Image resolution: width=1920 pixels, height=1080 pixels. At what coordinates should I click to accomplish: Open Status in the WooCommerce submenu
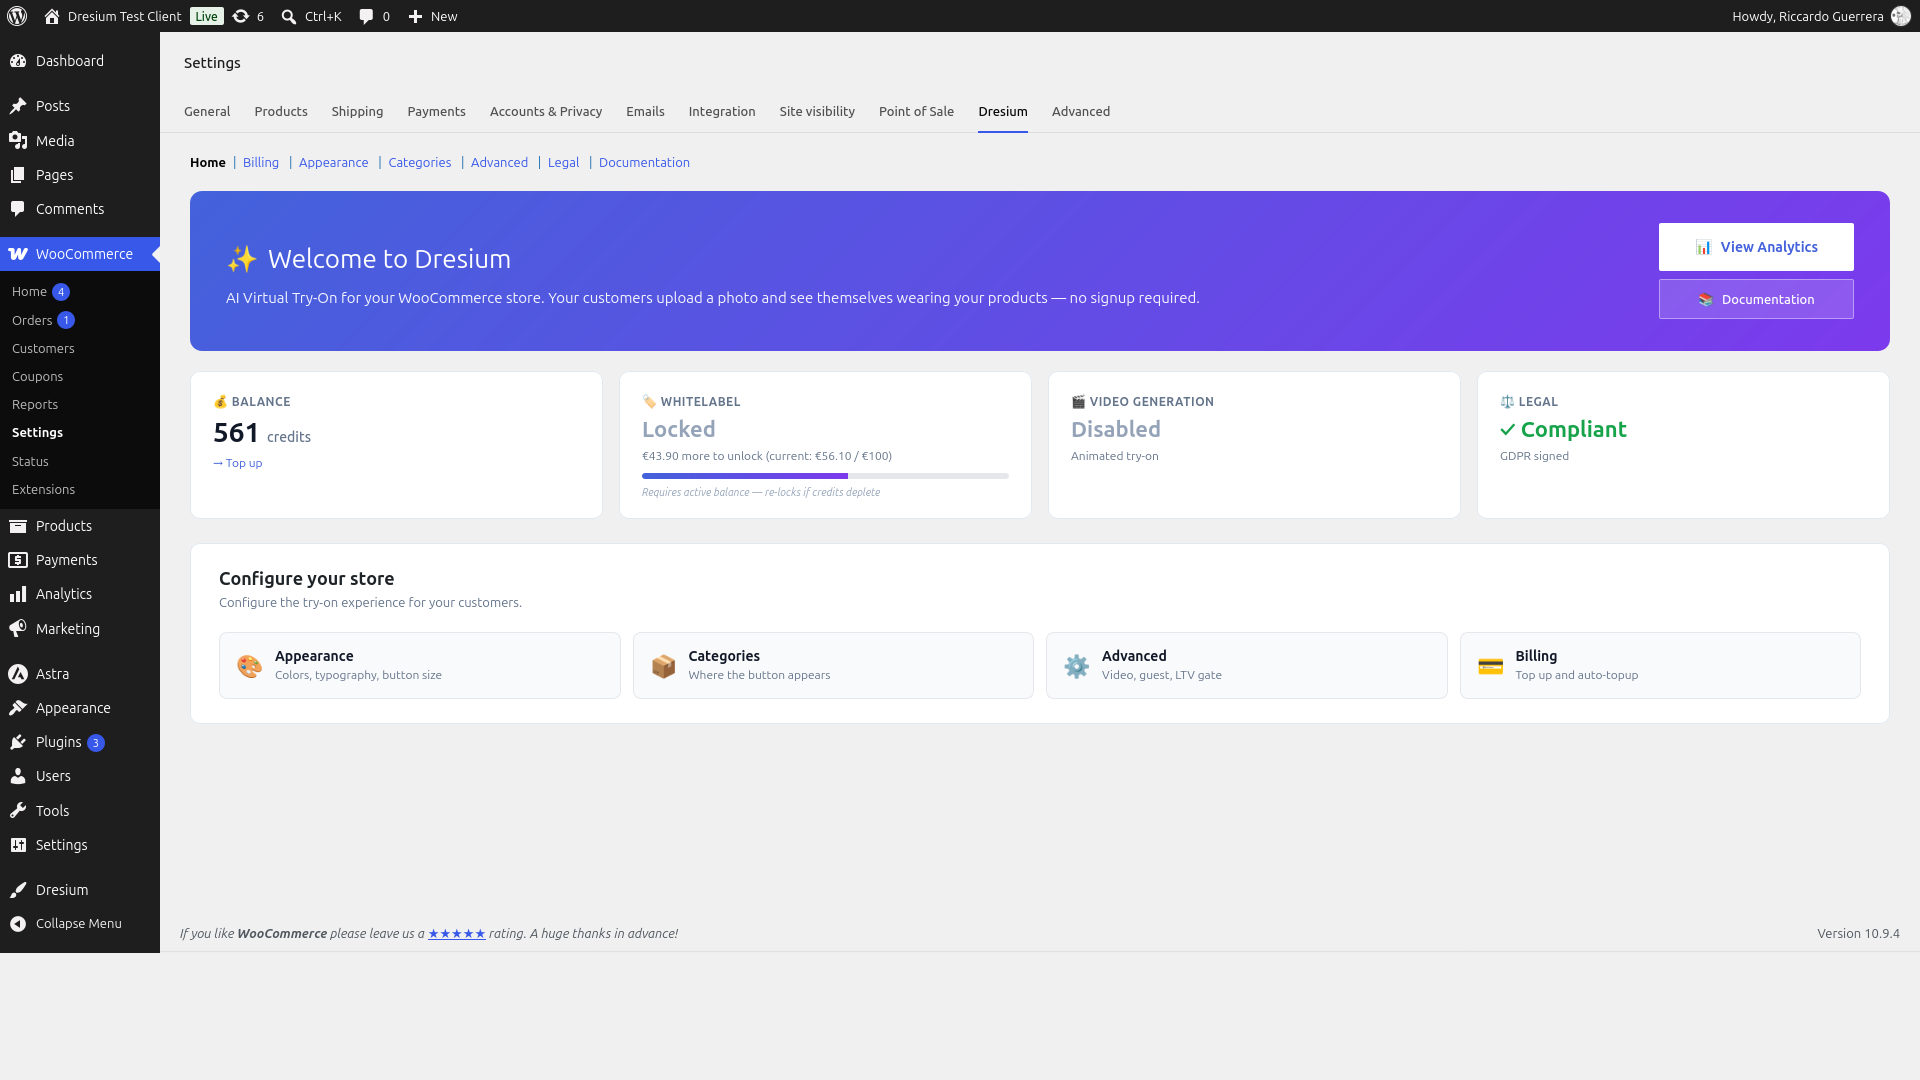[x=30, y=462]
